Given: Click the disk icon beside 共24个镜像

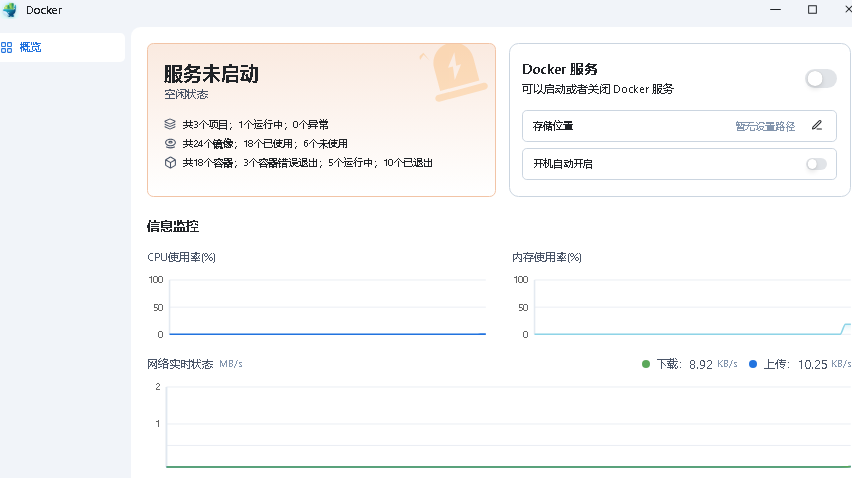Looking at the screenshot, I should coord(170,143).
